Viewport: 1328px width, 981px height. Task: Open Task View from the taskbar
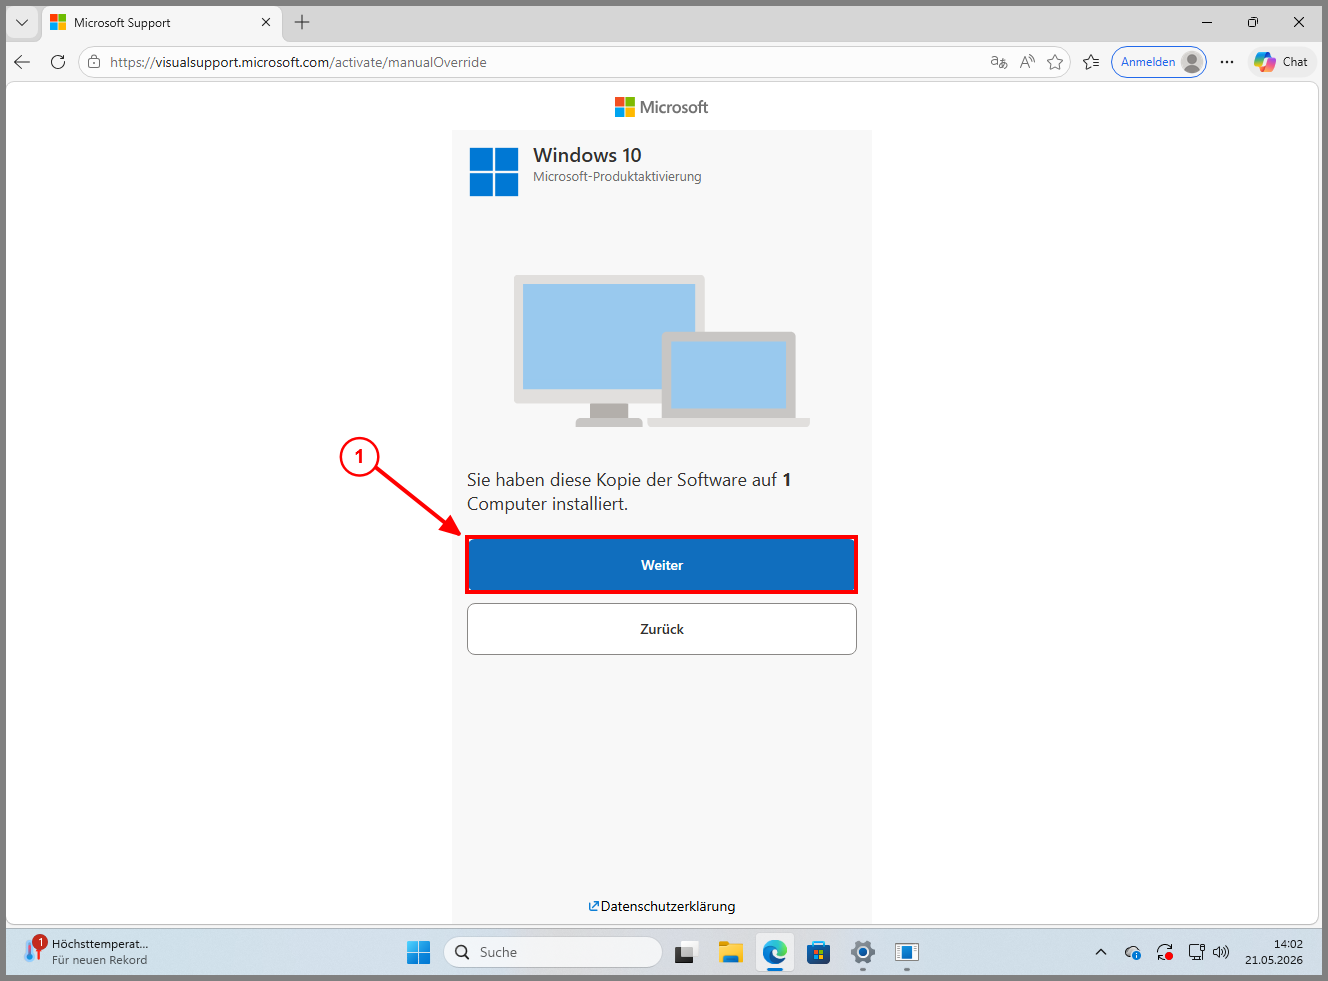685,952
